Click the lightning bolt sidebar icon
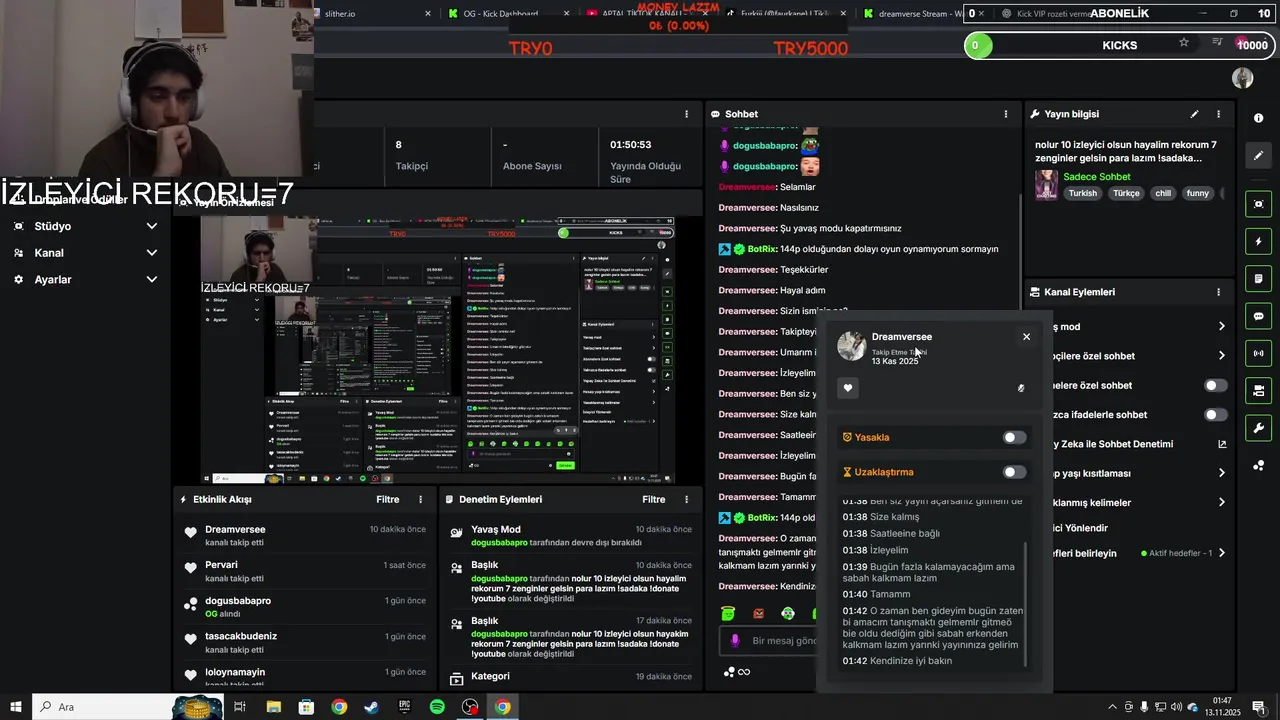 pyautogui.click(x=1258, y=242)
